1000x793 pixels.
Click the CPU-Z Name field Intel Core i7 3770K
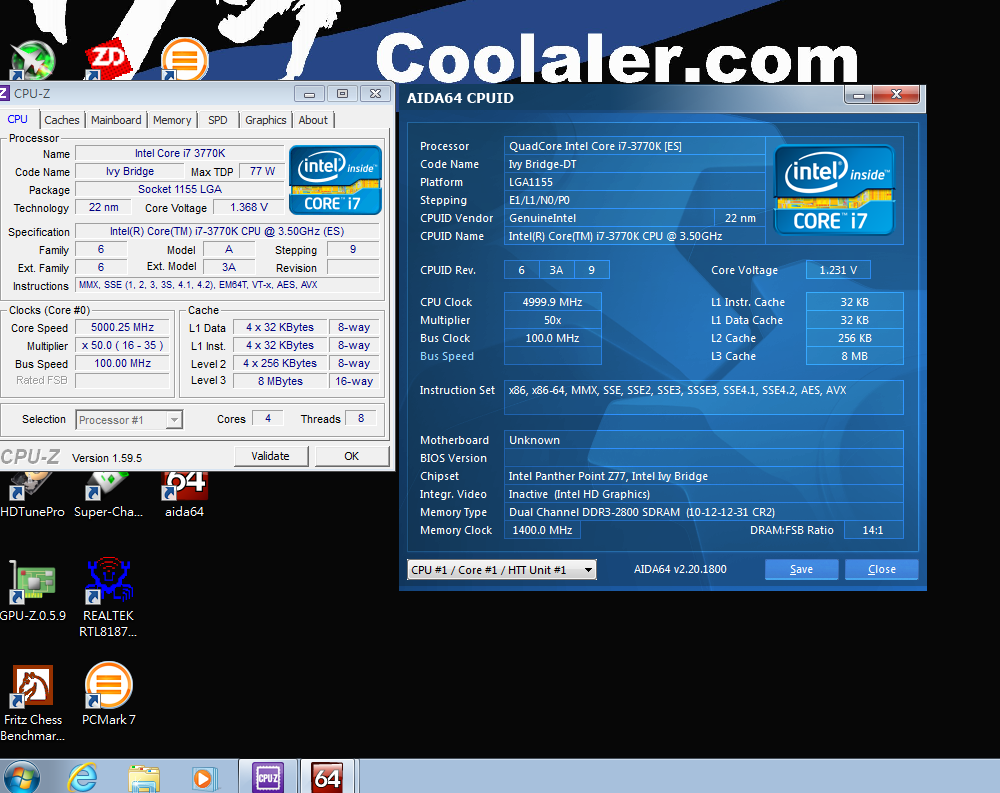point(180,153)
